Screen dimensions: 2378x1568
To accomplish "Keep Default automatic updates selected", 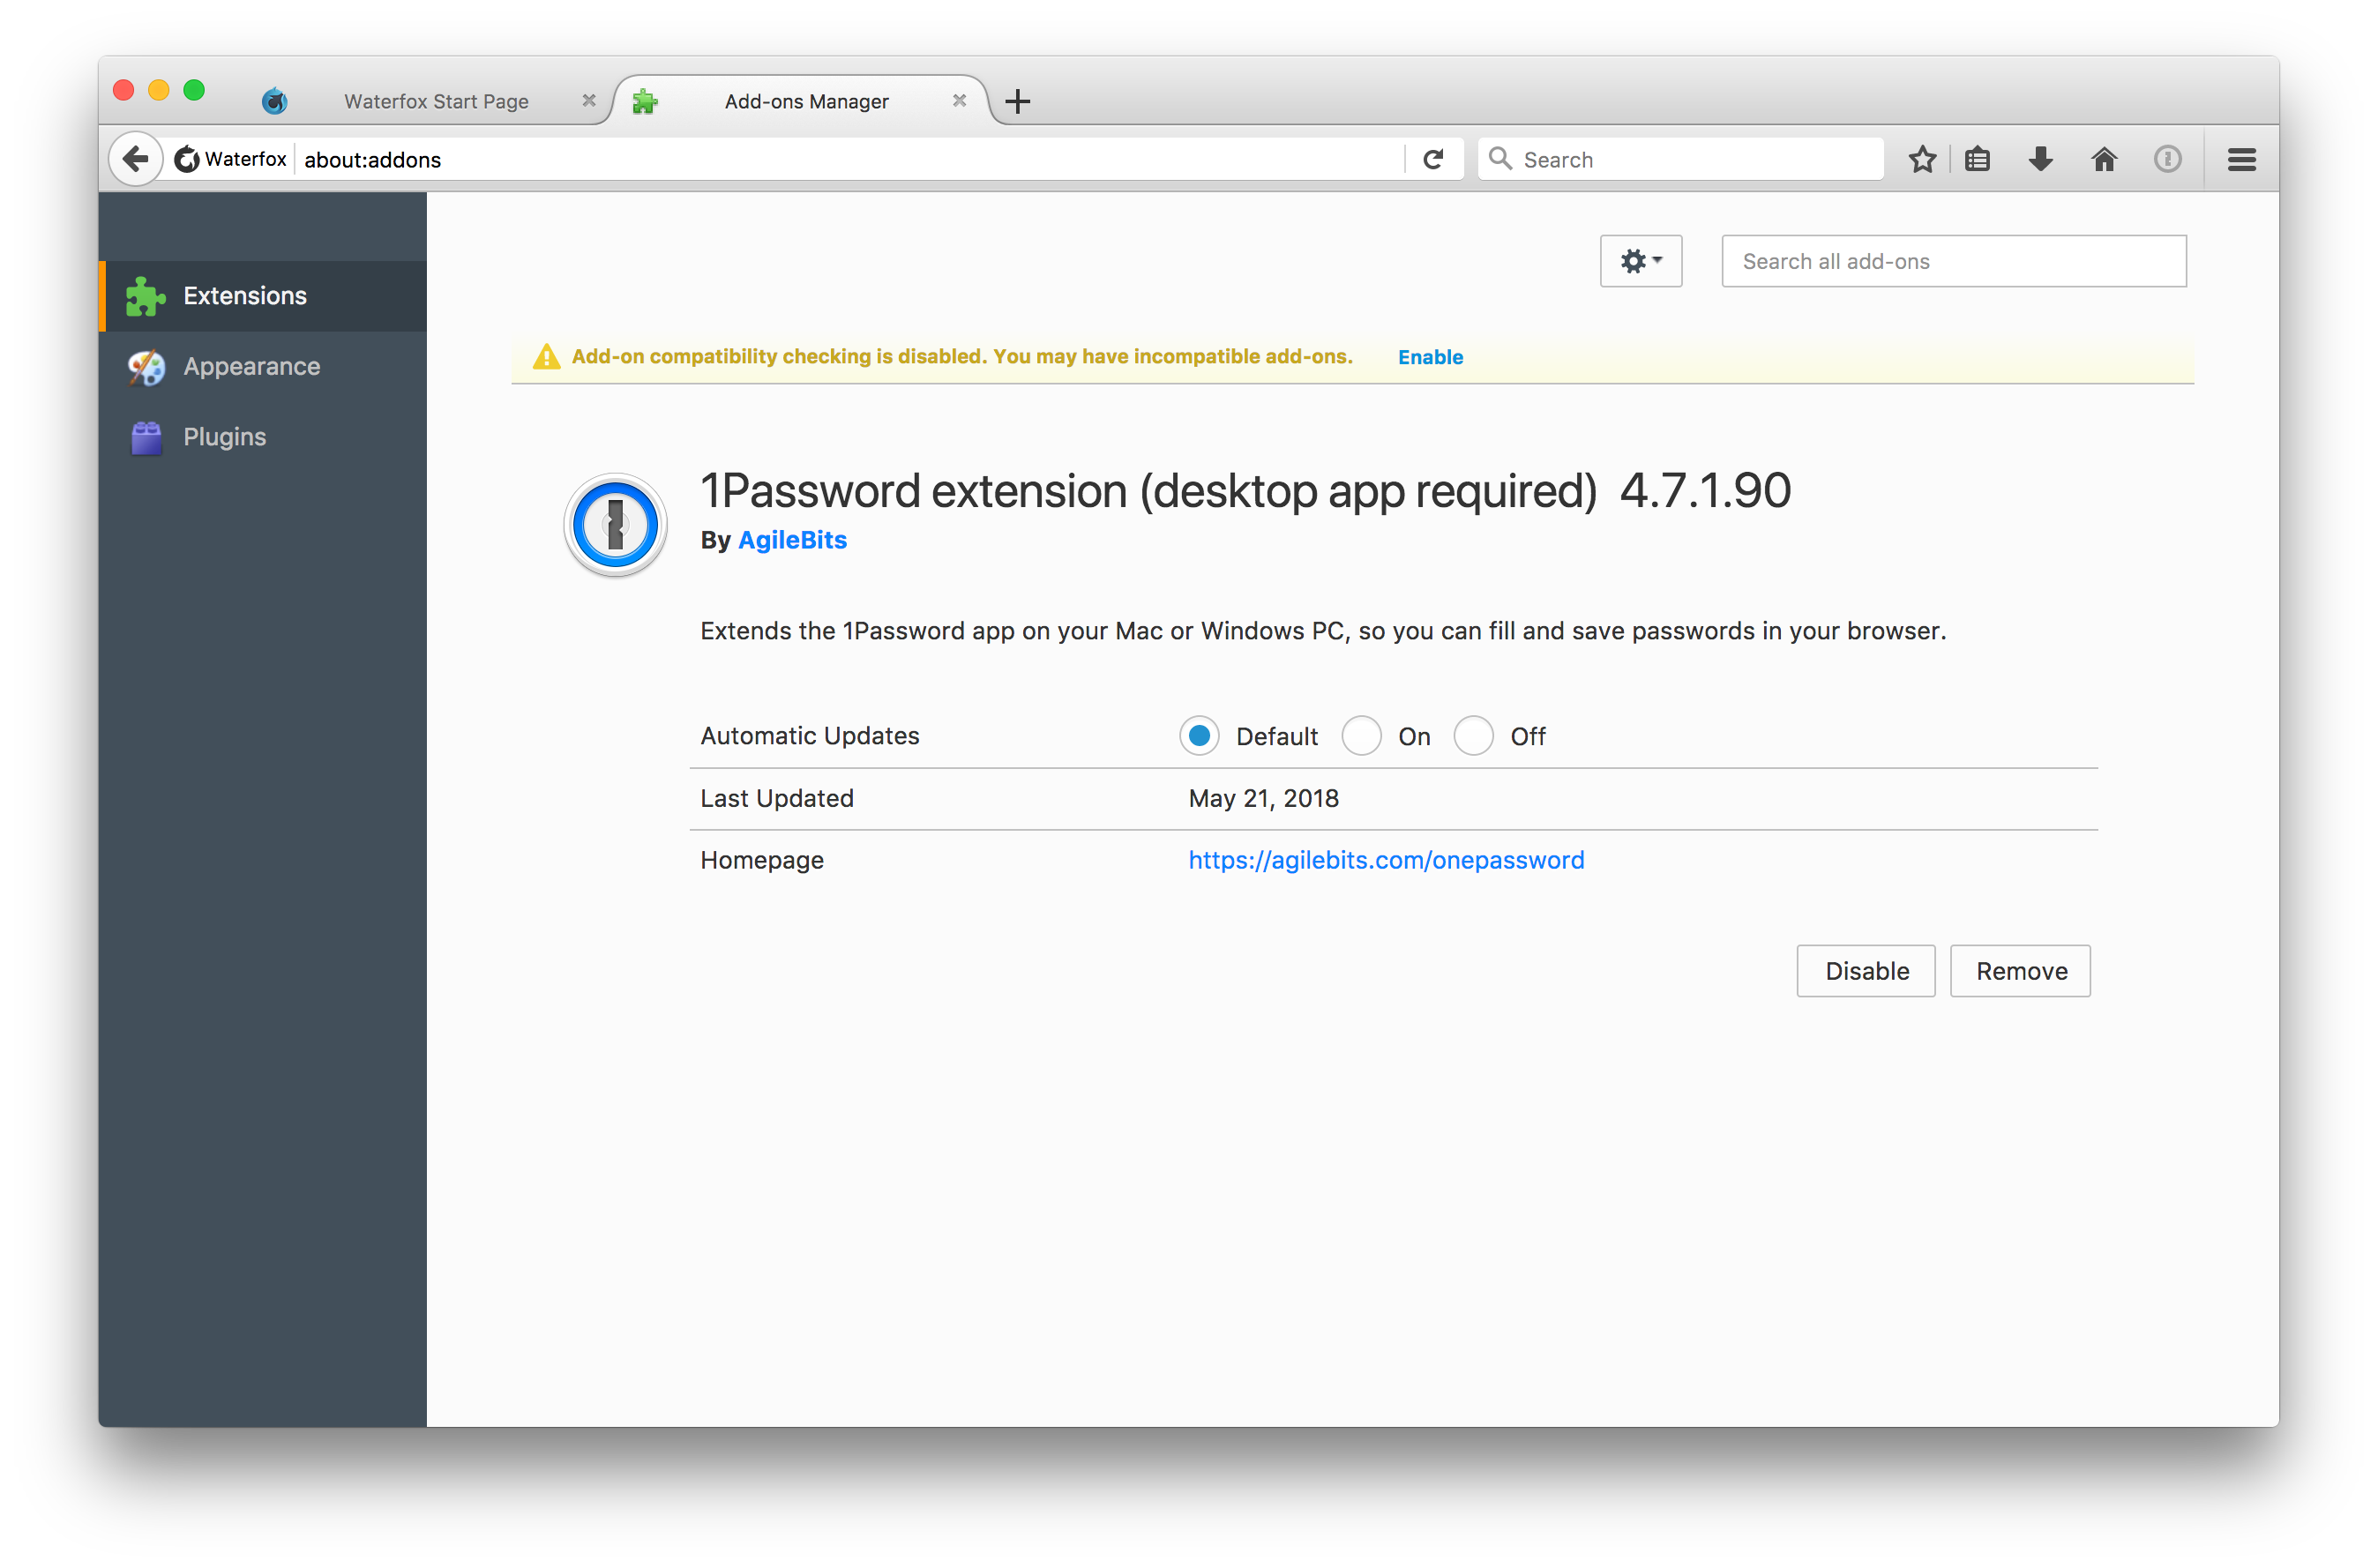I will pyautogui.click(x=1199, y=735).
